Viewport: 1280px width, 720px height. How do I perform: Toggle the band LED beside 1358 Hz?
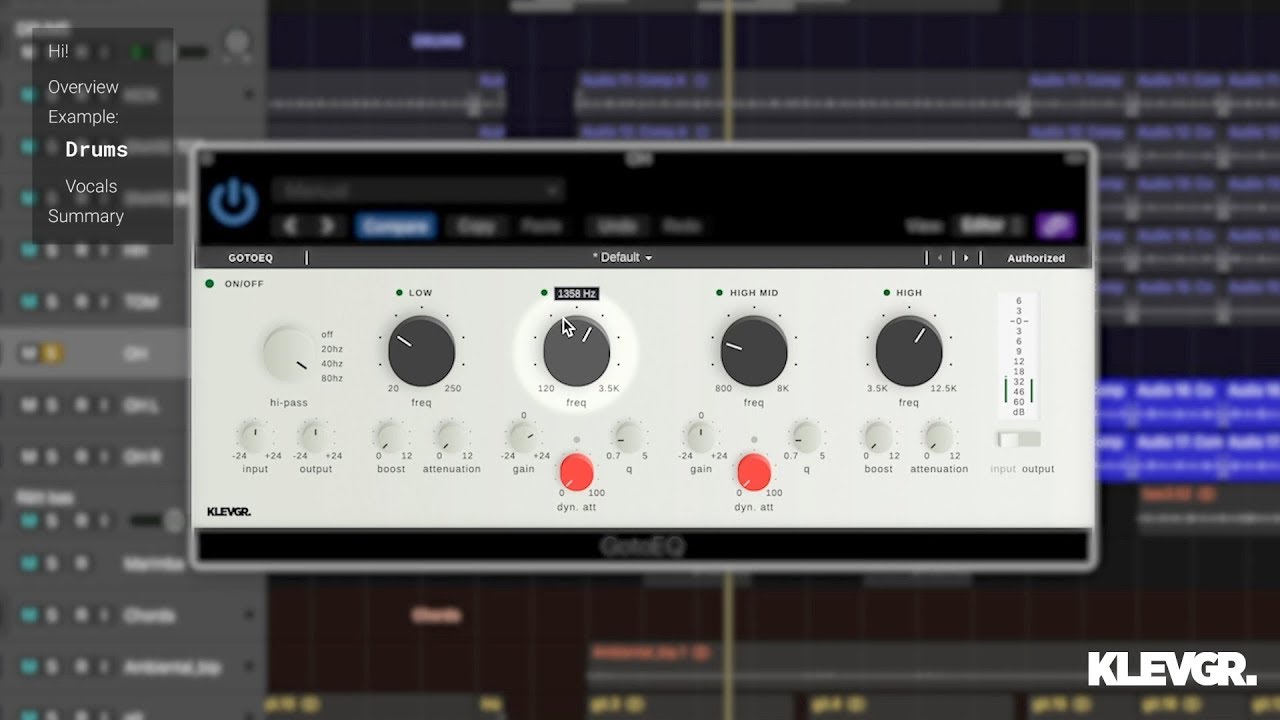[544, 293]
